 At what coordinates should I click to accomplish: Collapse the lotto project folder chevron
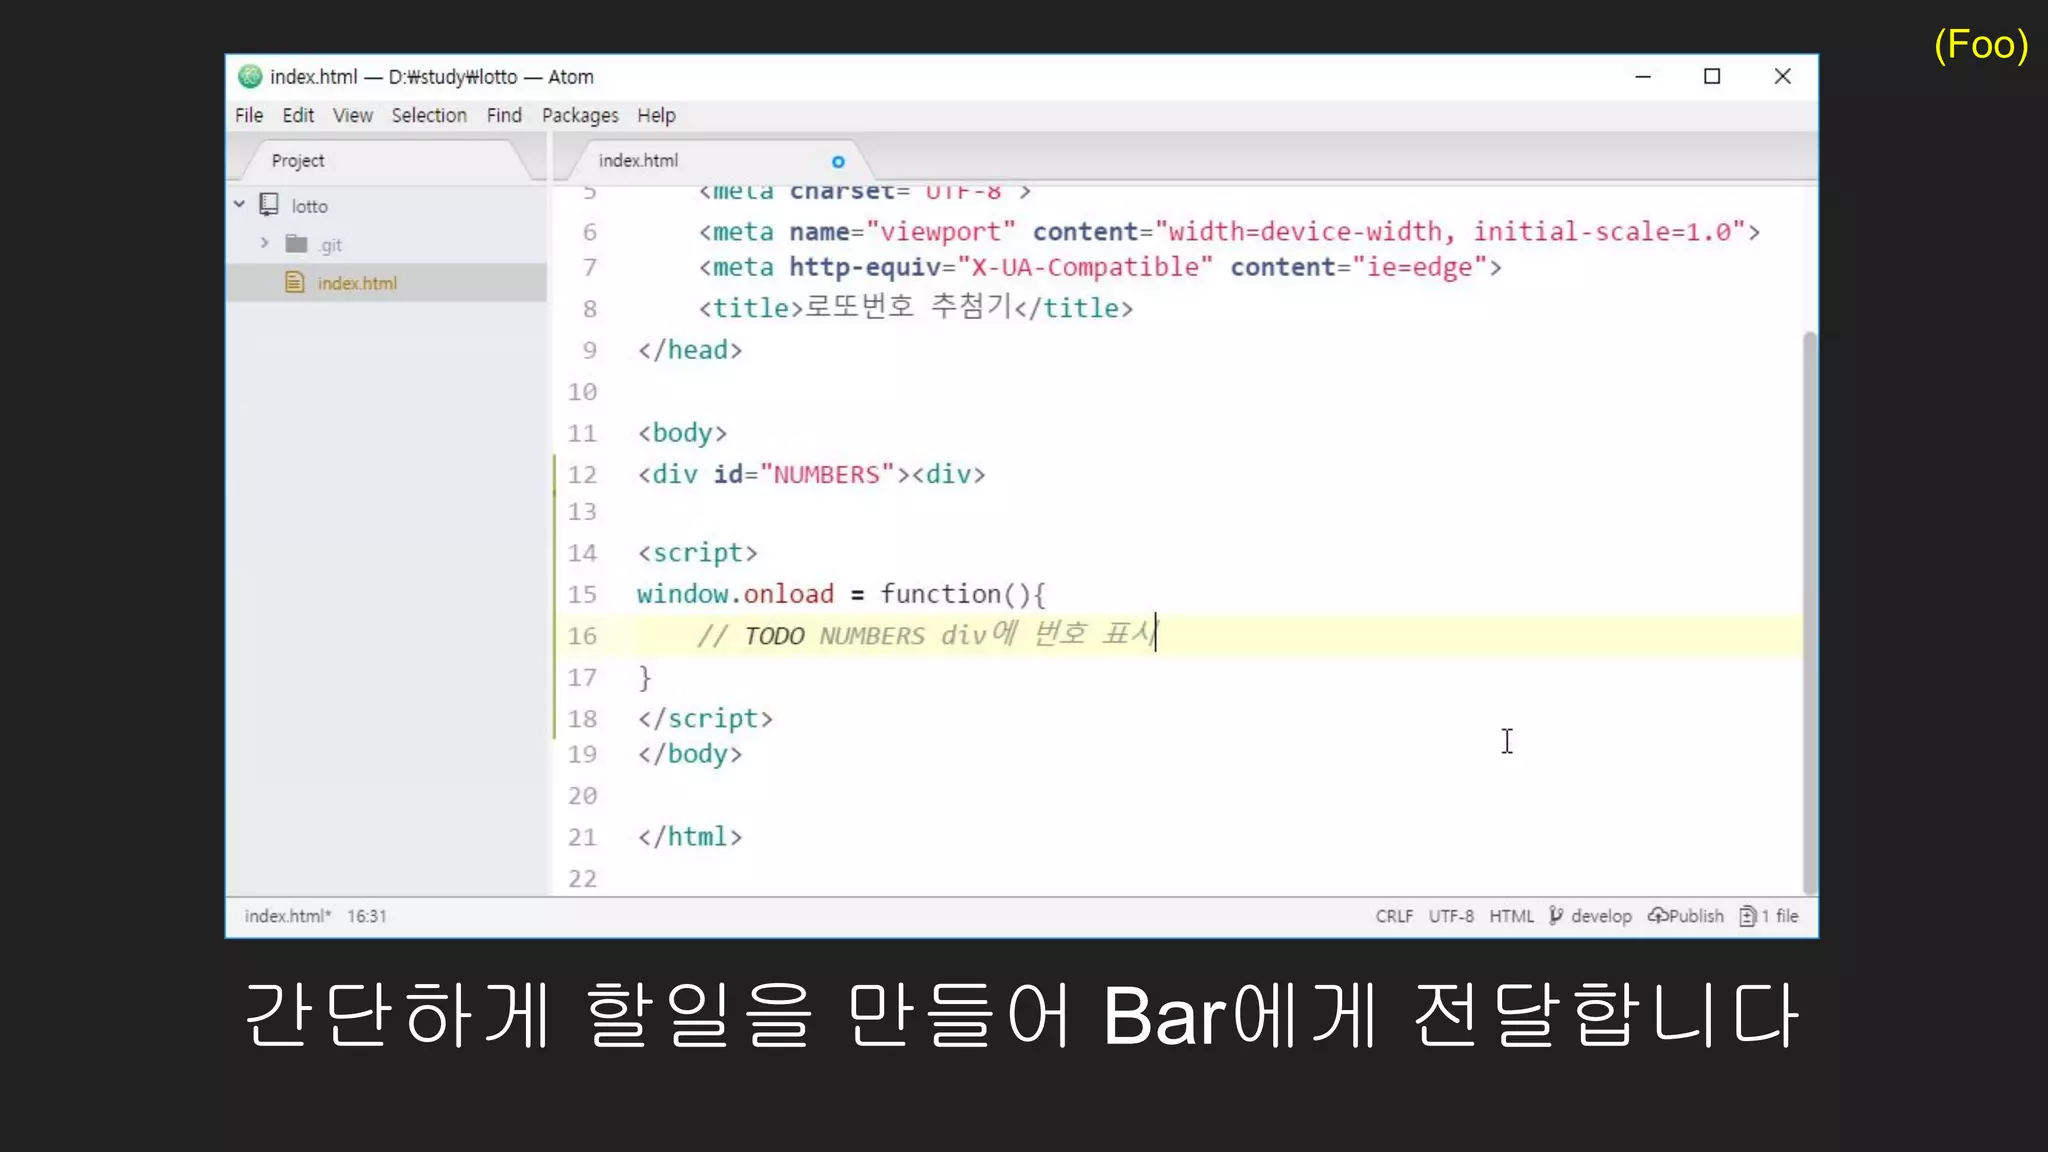point(240,205)
